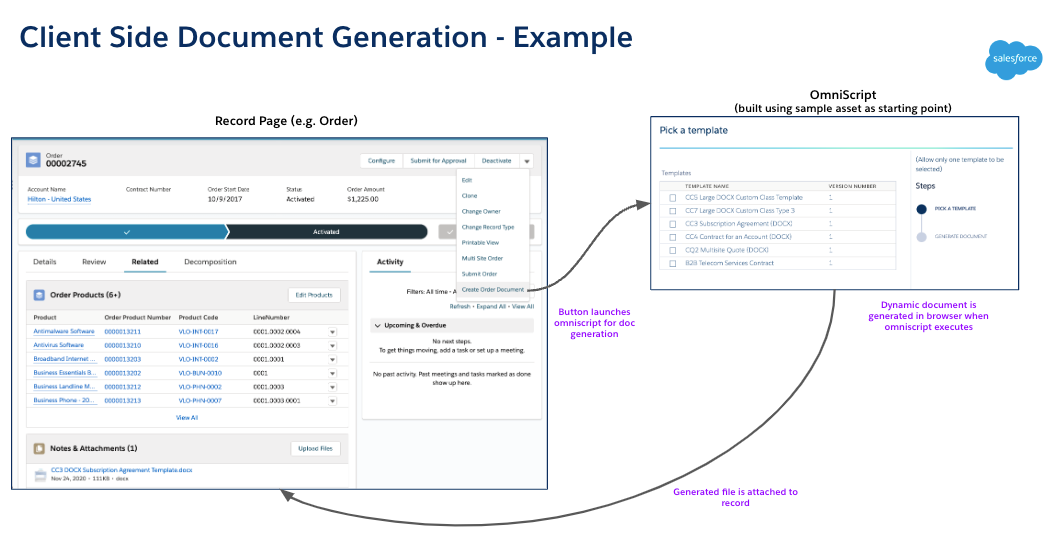
Task: Click the Generate Document step circle
Action: [921, 236]
